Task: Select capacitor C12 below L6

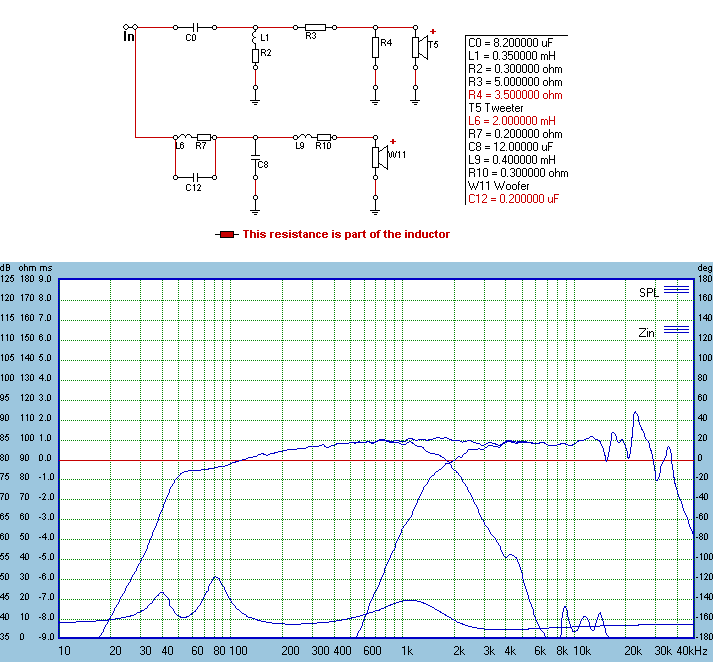Action: coord(194,177)
